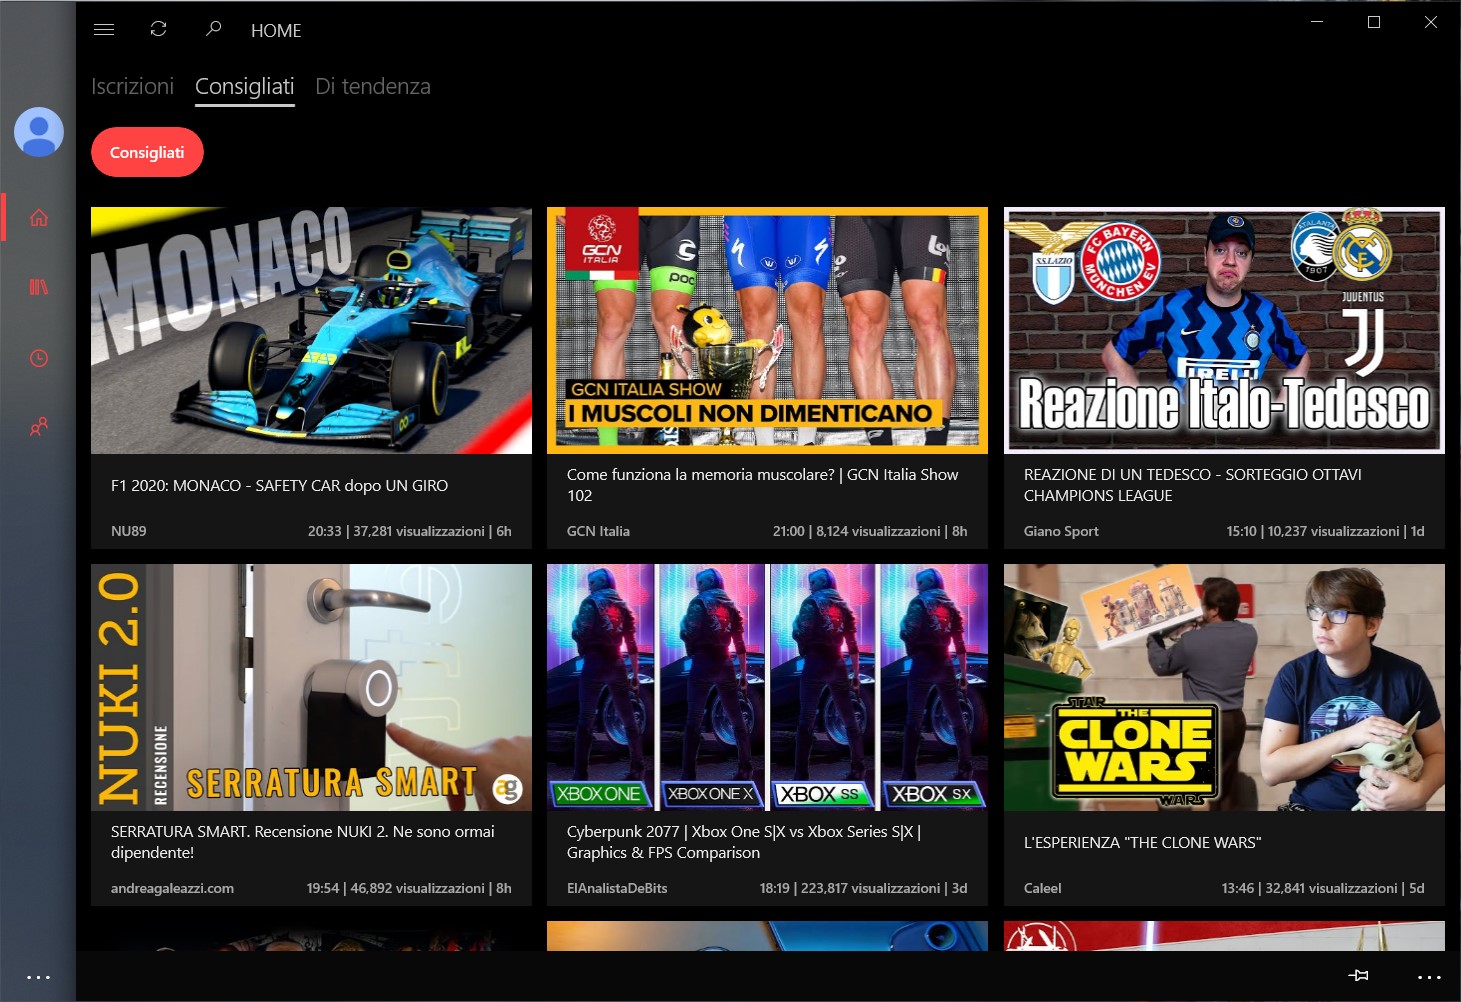
Task: Click '20:33 | 37,281 visualizzazioni | 6h' text
Action: pyautogui.click(x=410, y=532)
